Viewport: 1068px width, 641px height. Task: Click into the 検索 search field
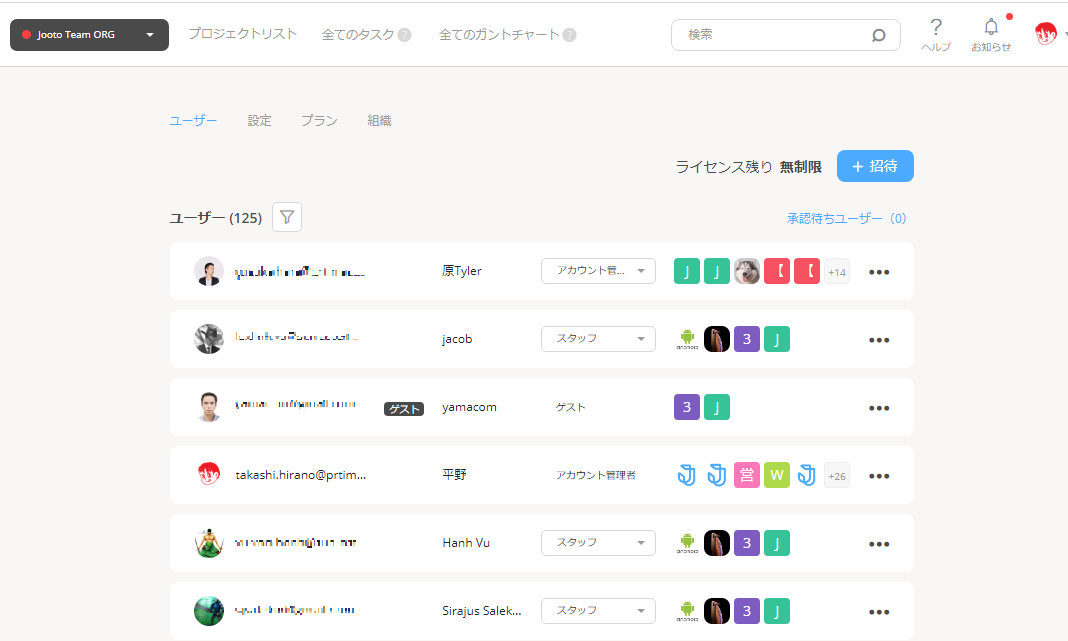[x=770, y=35]
